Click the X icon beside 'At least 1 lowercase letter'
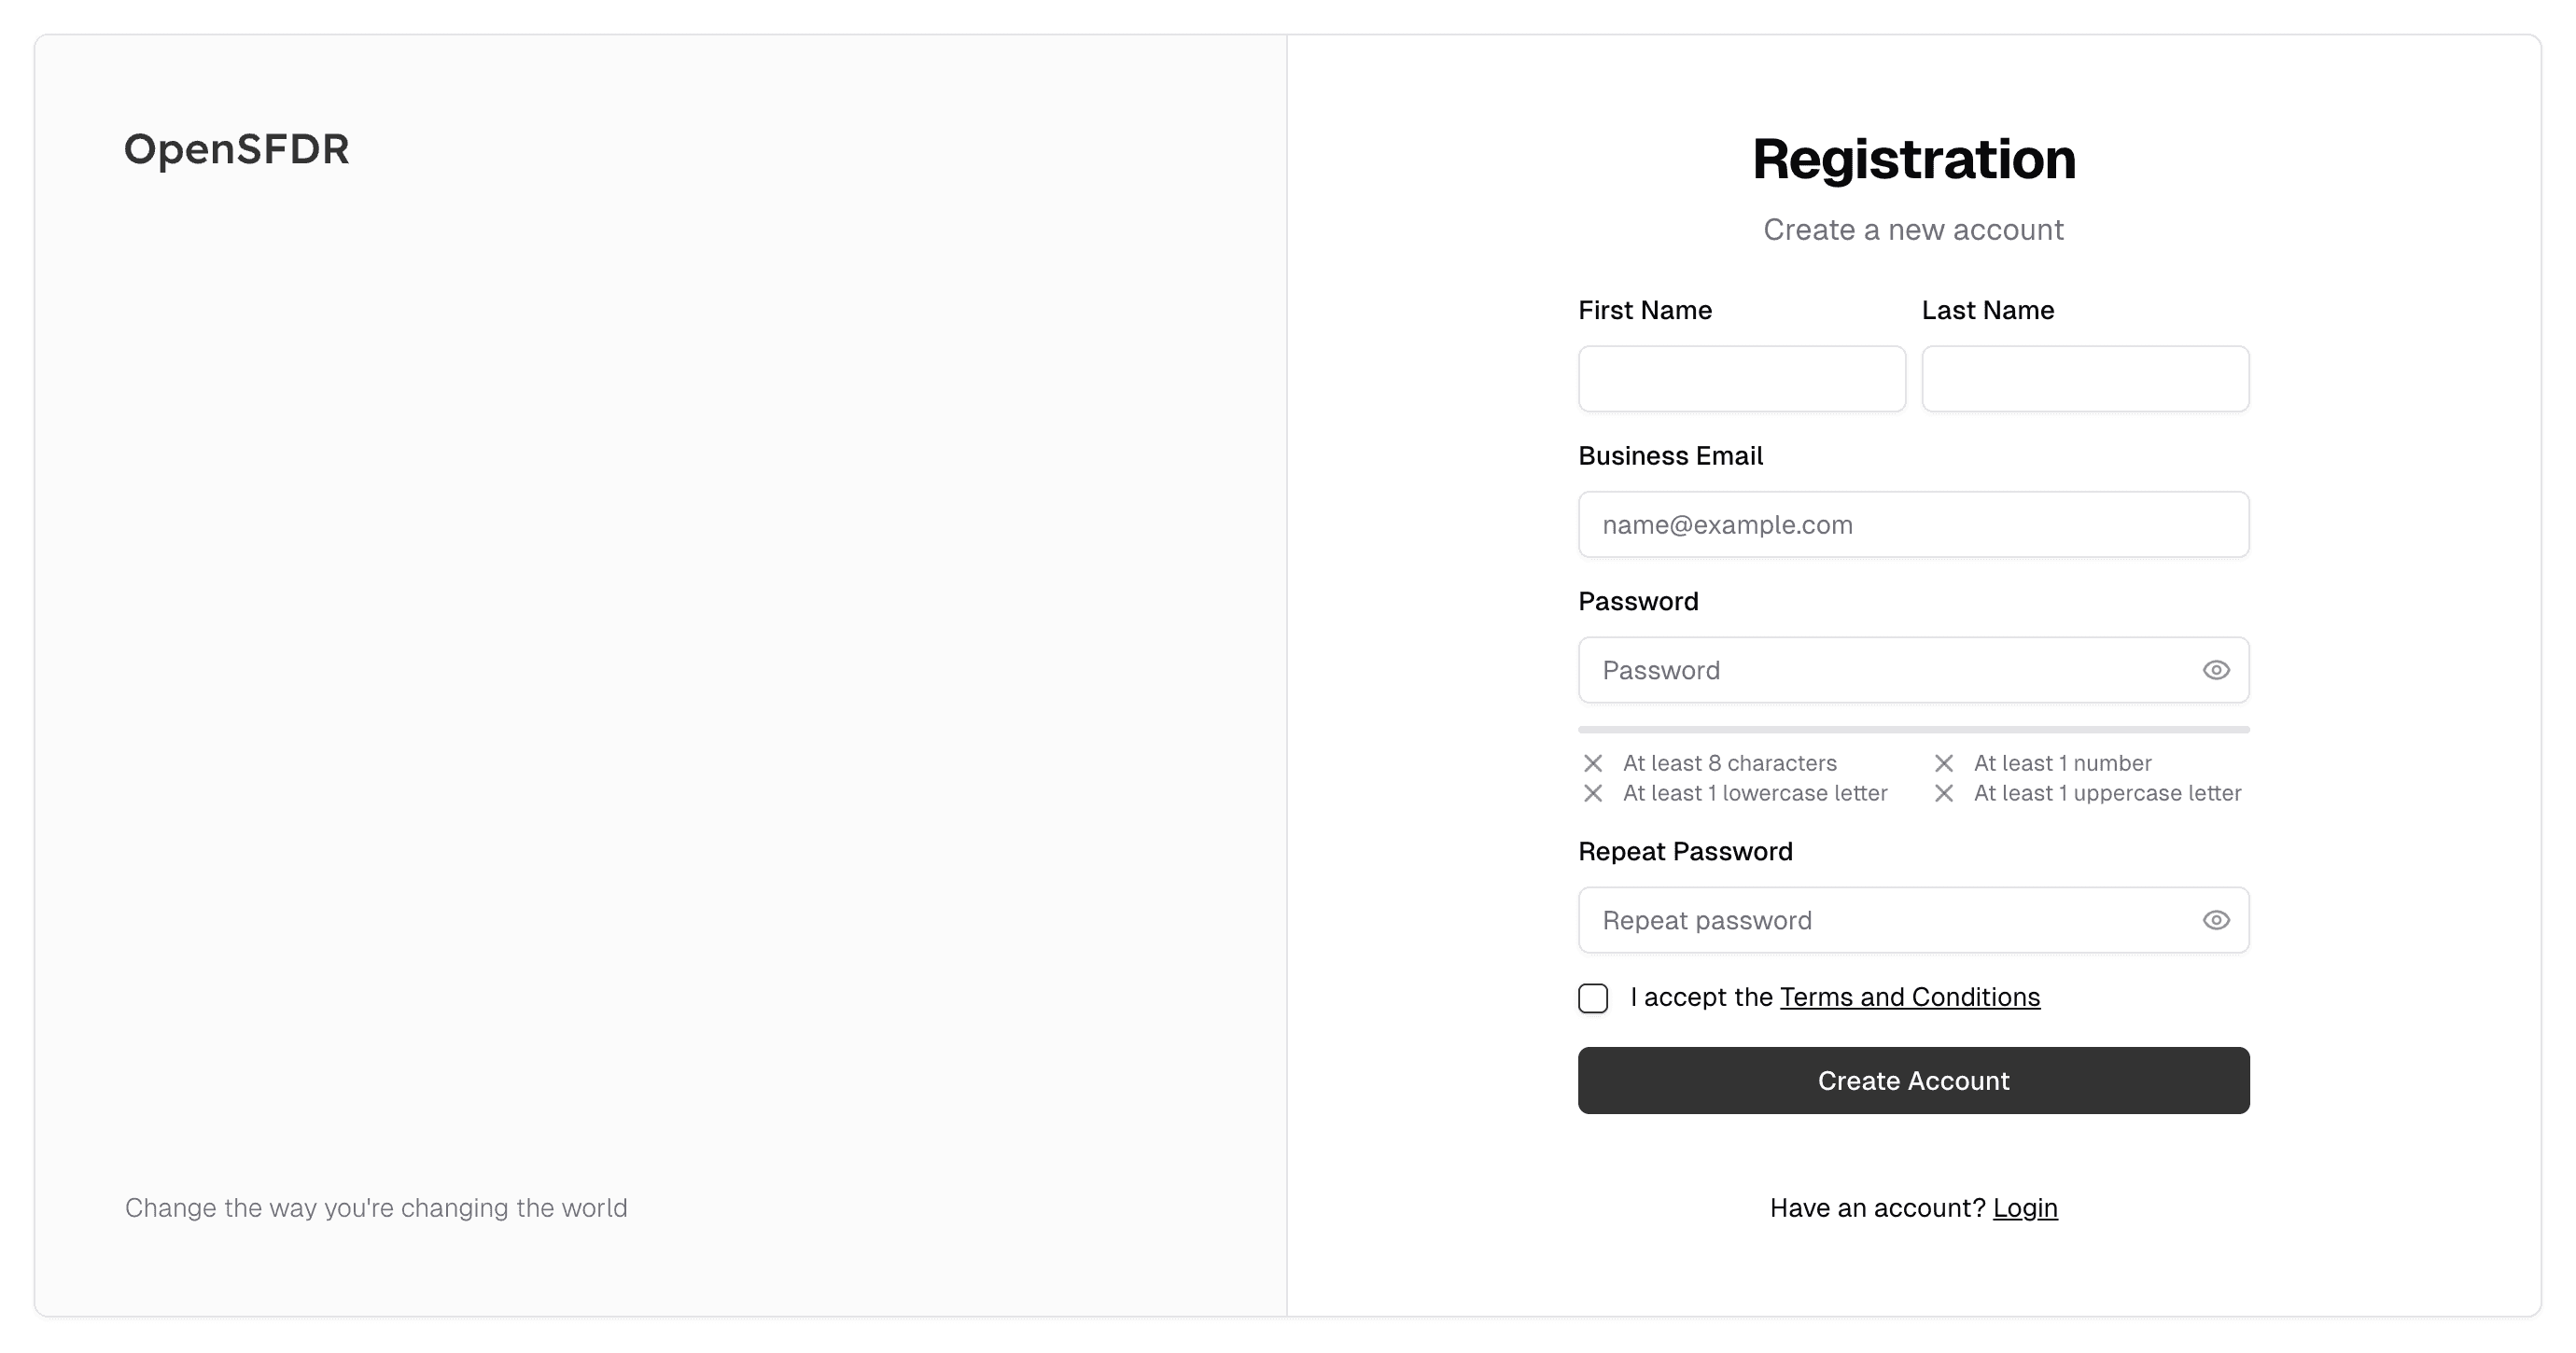The width and height of the screenshot is (2576, 1353). pyautogui.click(x=1592, y=793)
